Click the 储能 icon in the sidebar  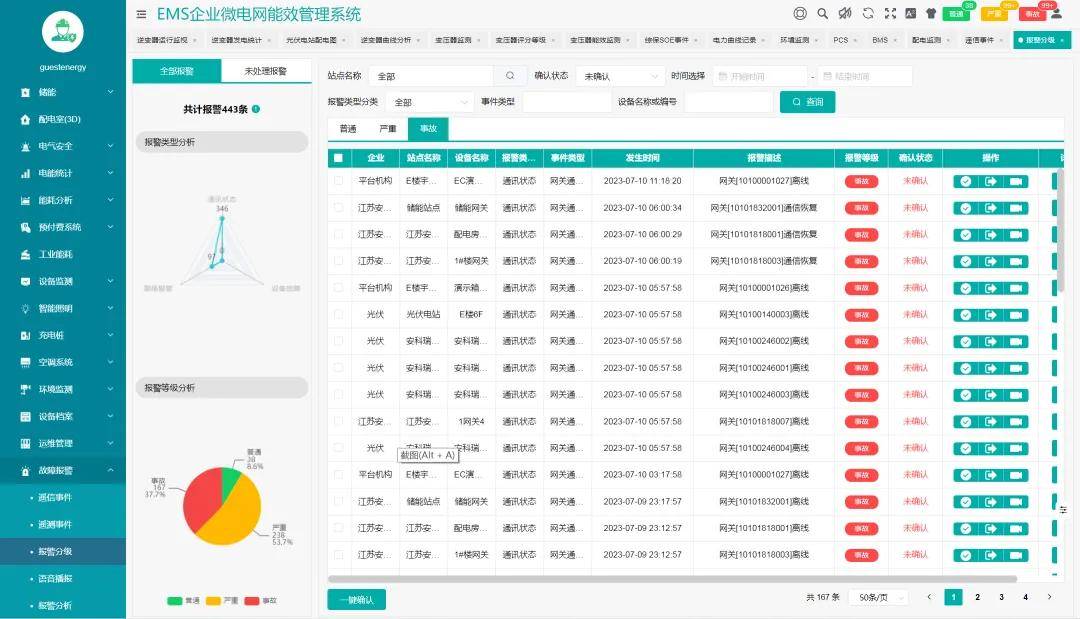coord(25,92)
